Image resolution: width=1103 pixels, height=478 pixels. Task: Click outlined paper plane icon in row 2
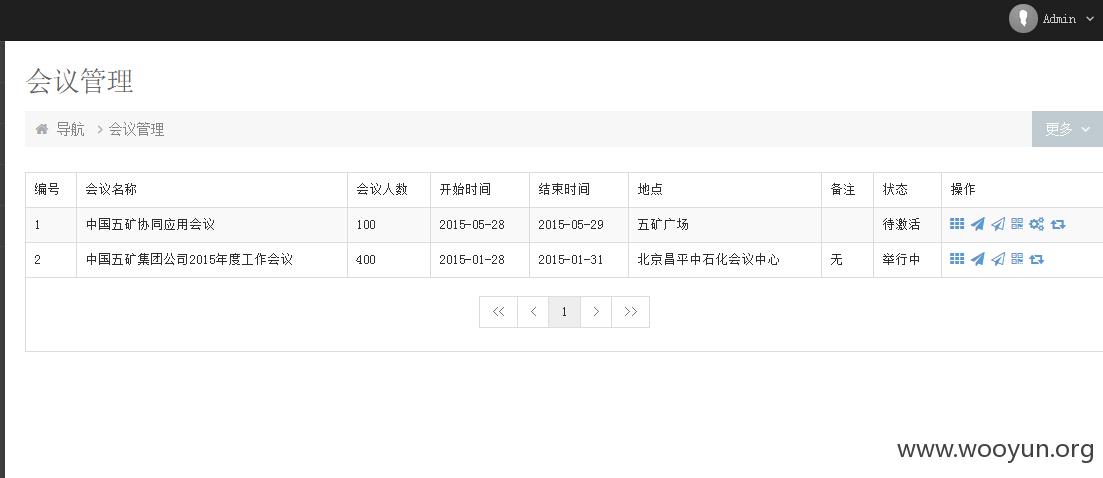tap(997, 259)
